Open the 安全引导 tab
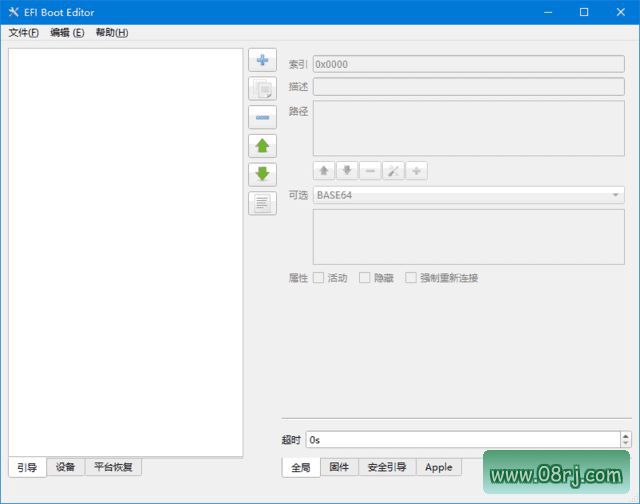Viewport: 640px width, 504px height. 387,467
